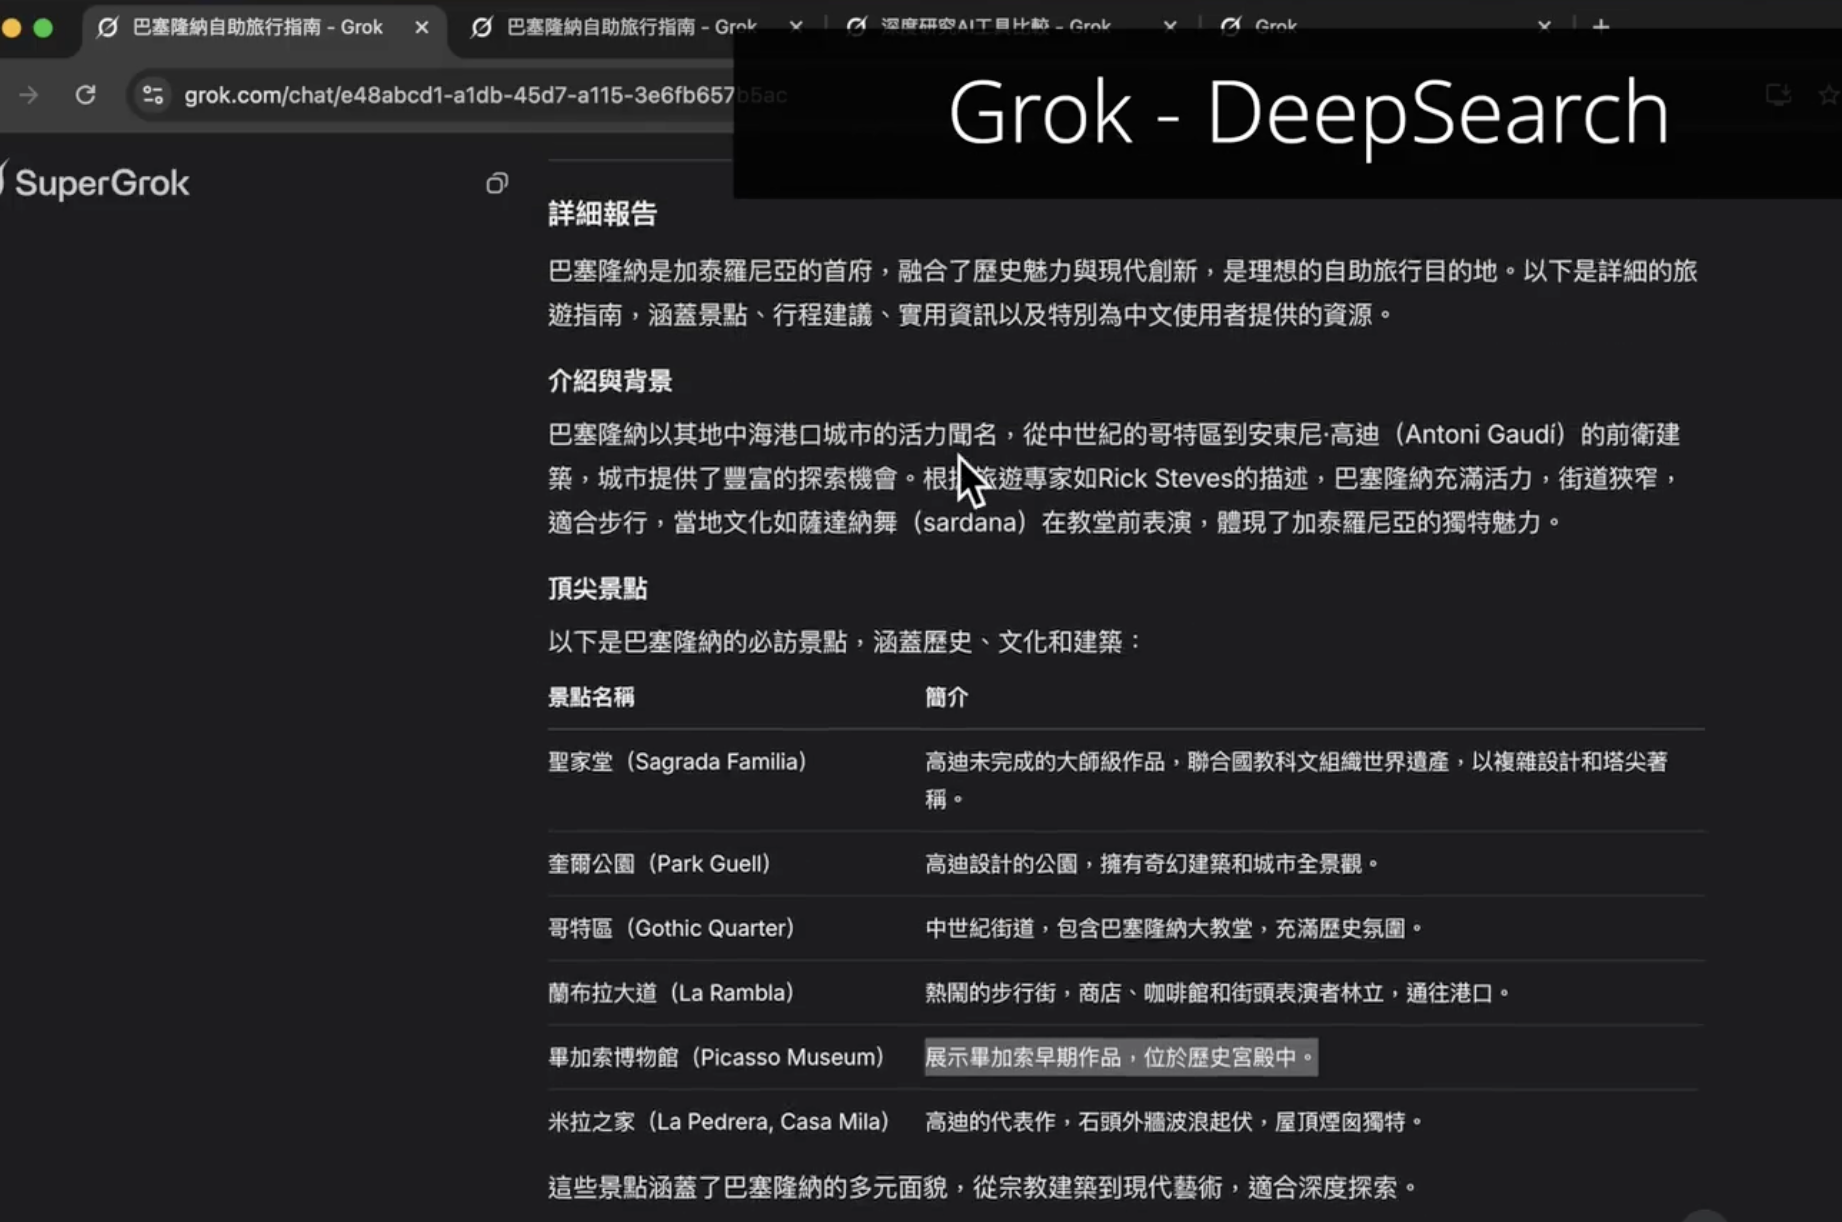Screen dimensions: 1842x1222
Task: Select the 奎爾公園（Park Guell）cell
Action: tap(659, 864)
